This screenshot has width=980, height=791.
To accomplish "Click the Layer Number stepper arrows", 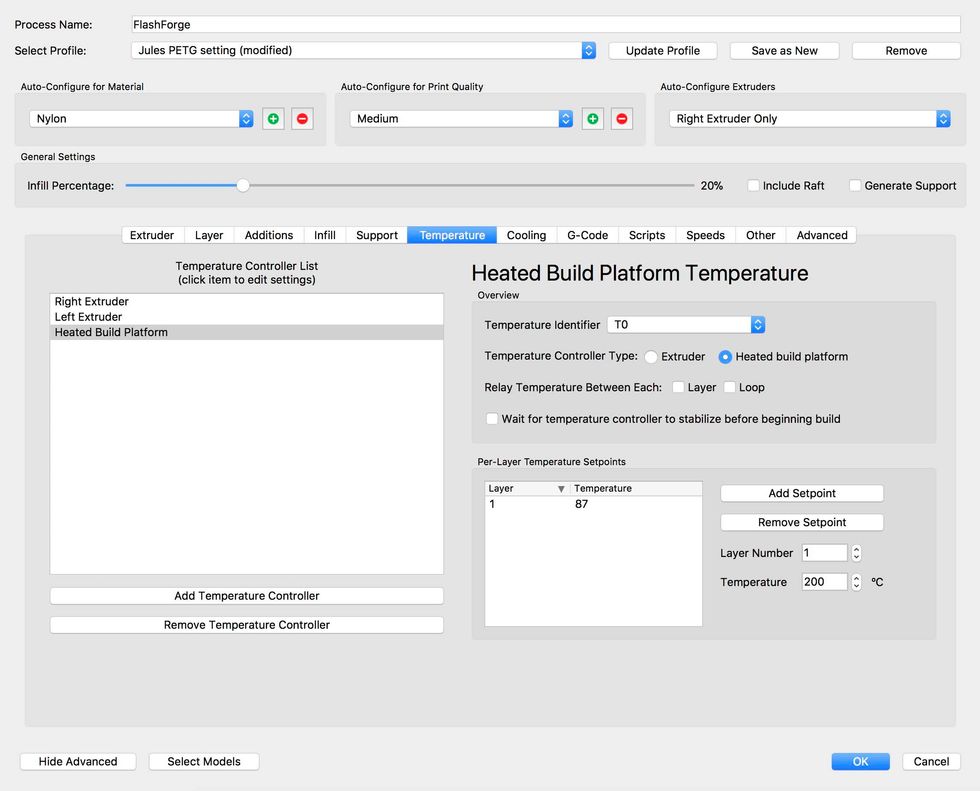I will pos(856,553).
